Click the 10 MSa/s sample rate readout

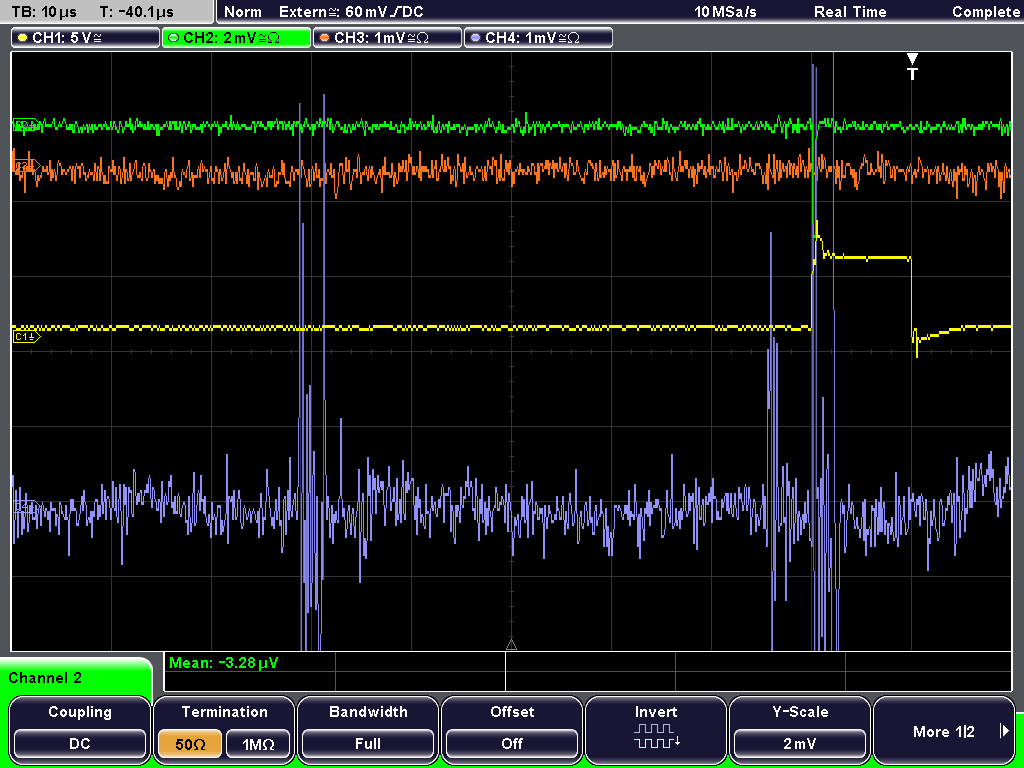tap(725, 12)
